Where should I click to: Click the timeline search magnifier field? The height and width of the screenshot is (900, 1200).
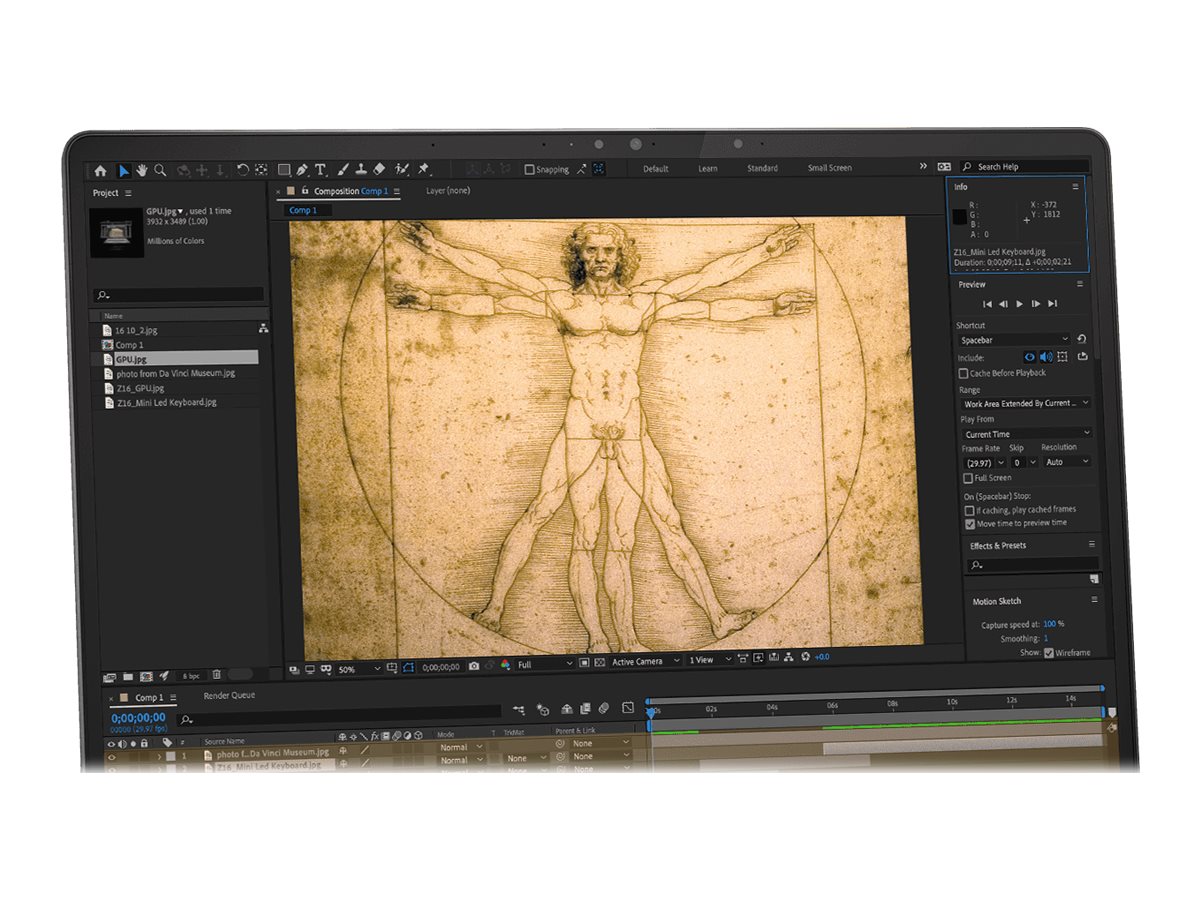[340, 717]
